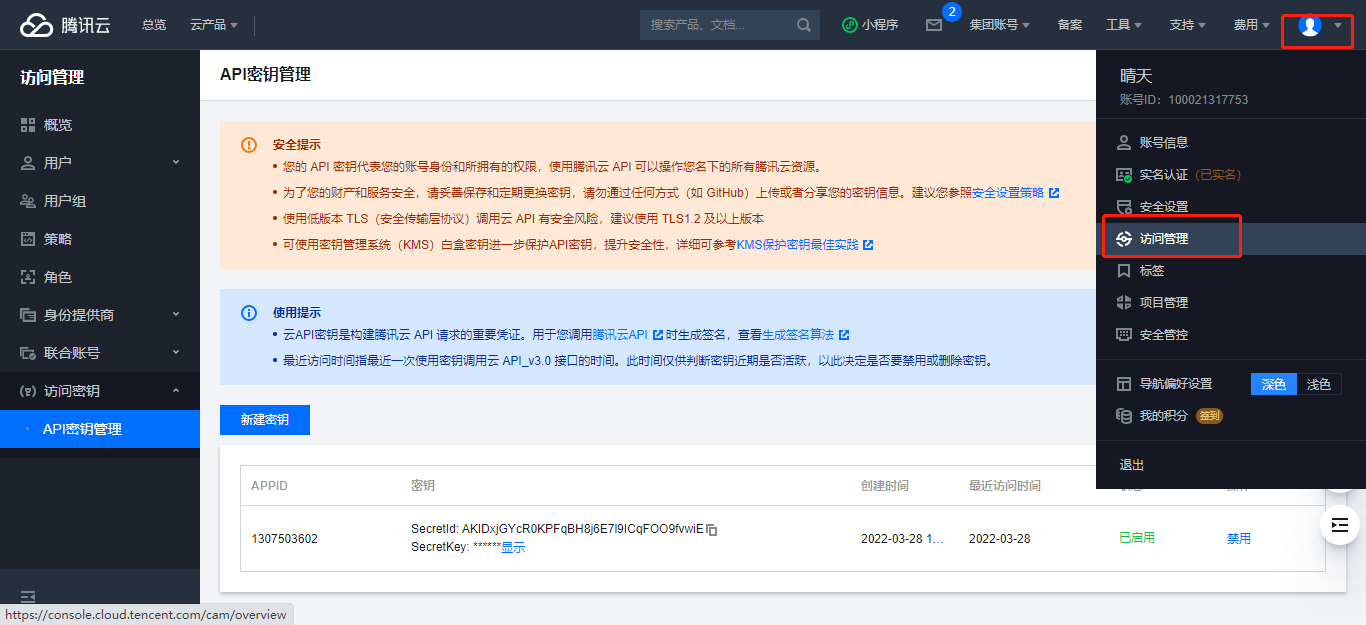Screen dimensions: 1366x625
Task: Collapse the sidebar using bottom-left icon
Action: (28, 597)
